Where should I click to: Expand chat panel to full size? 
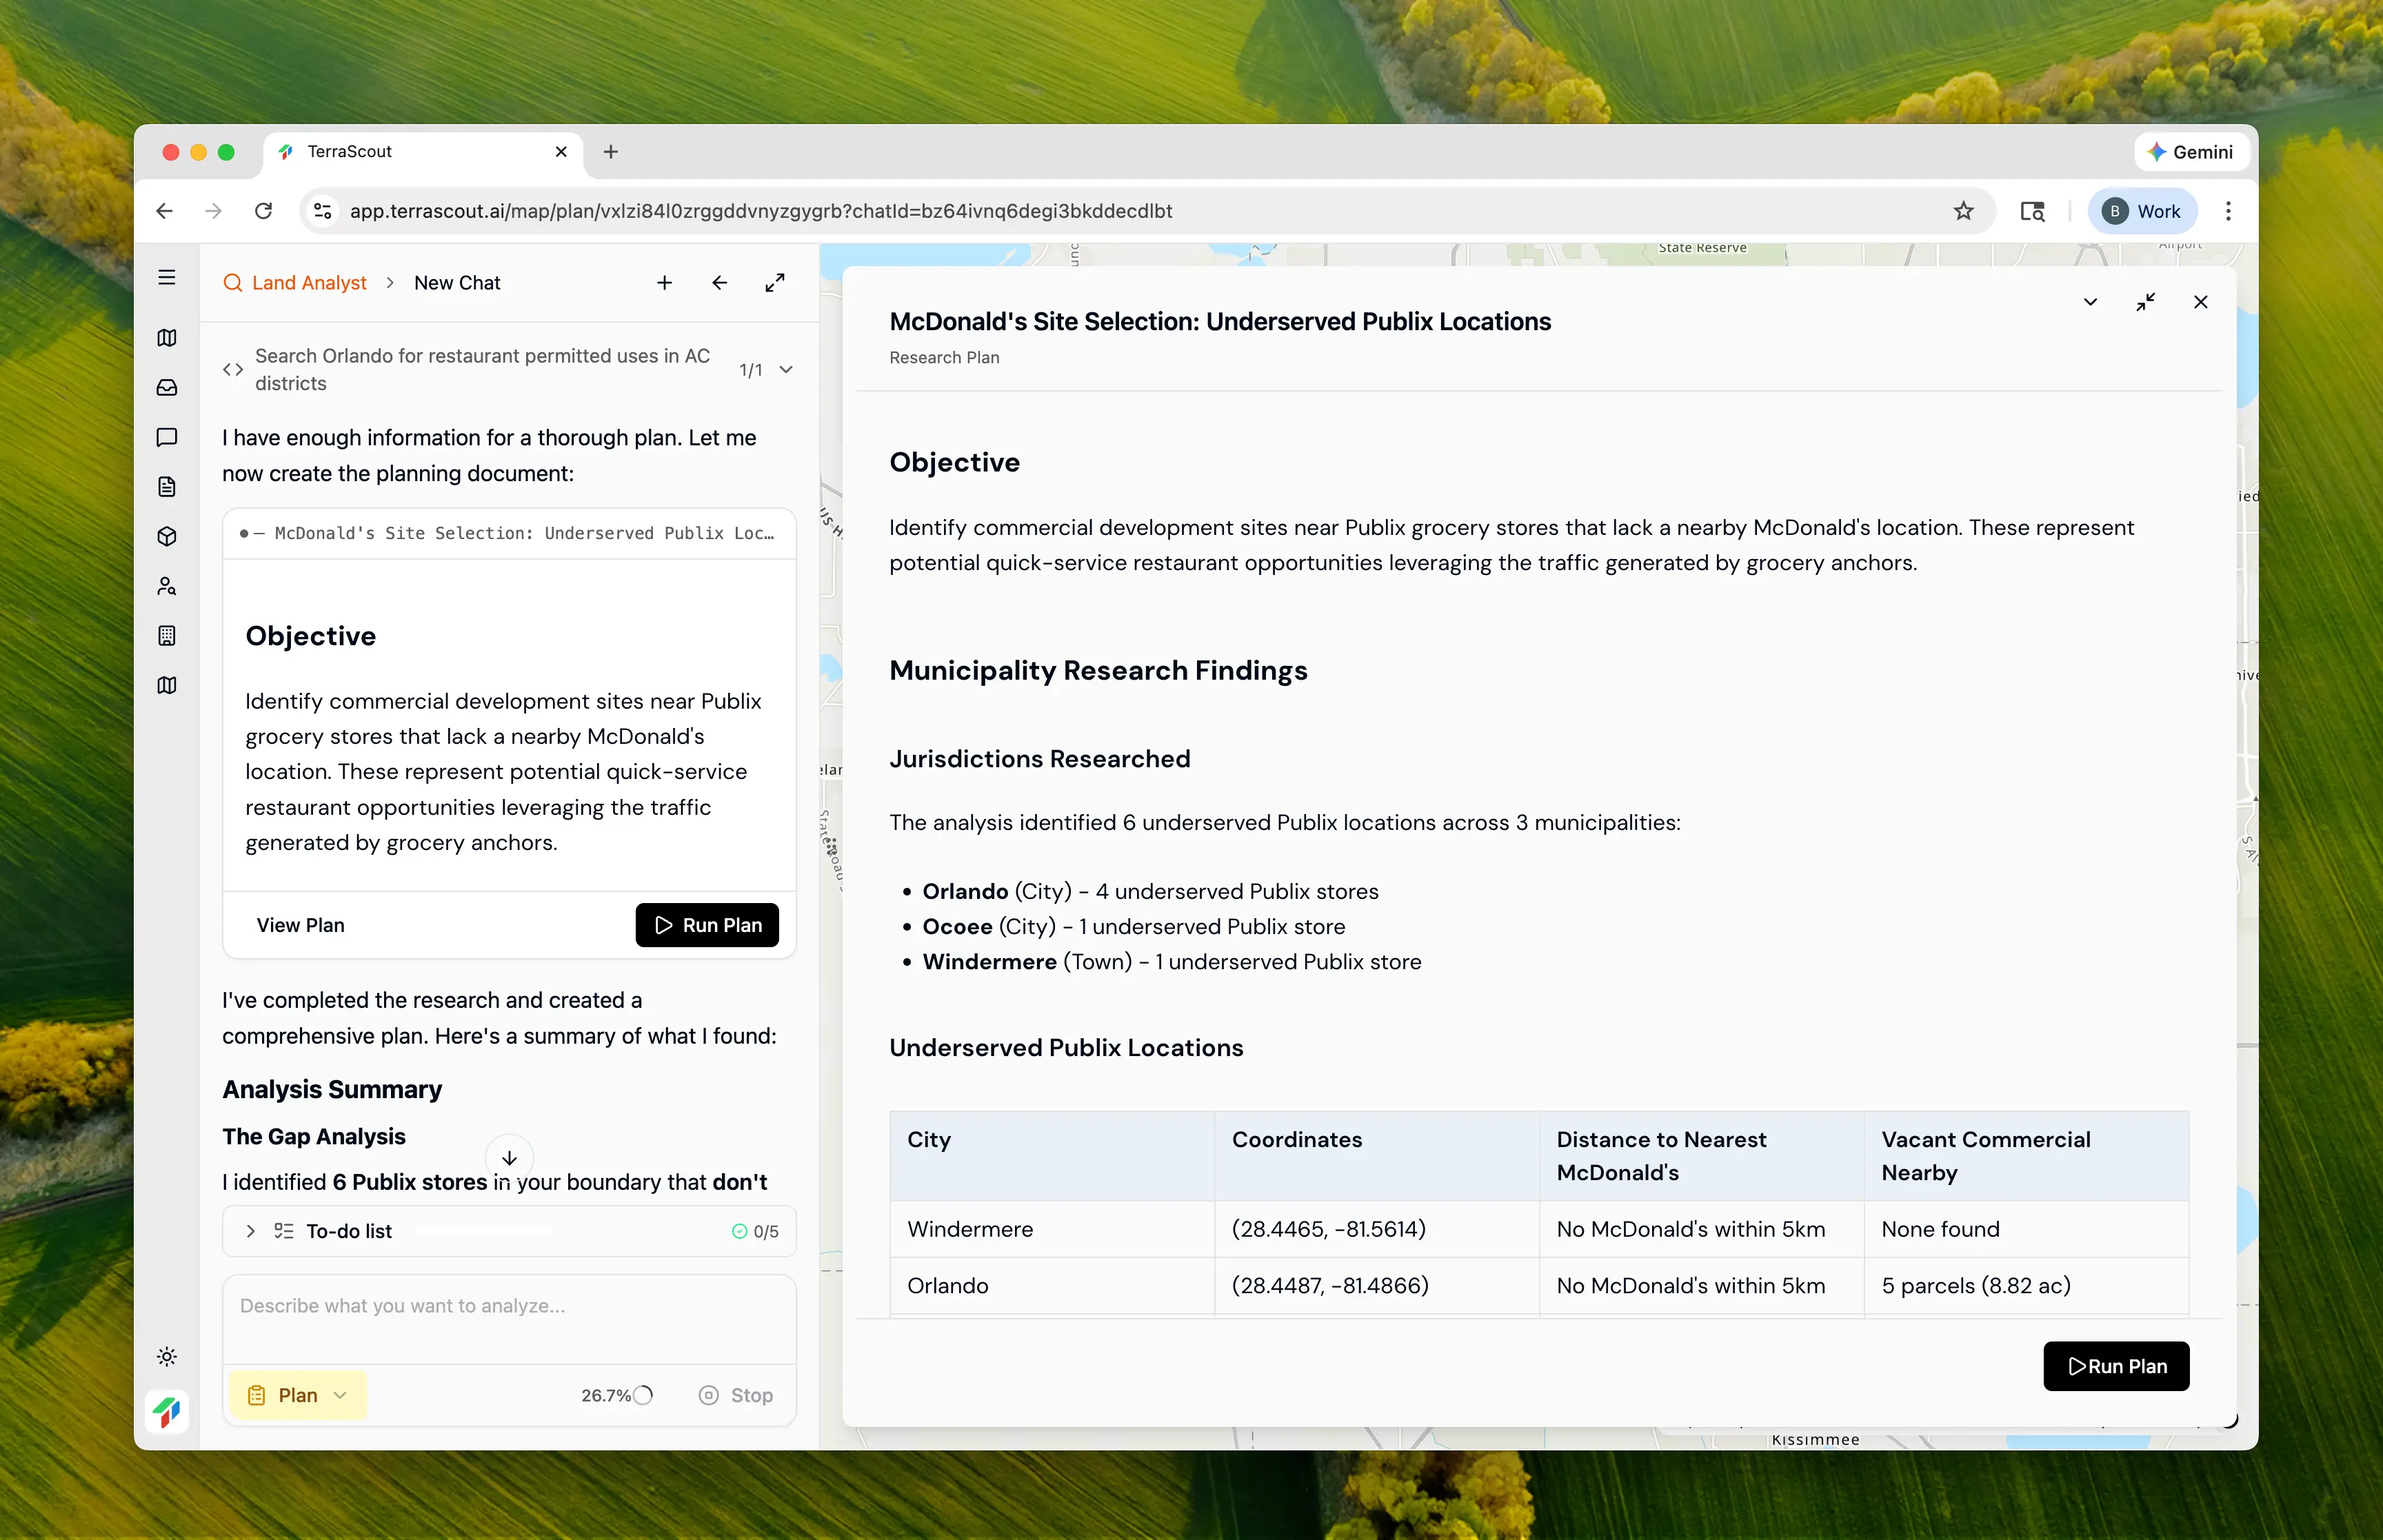pos(775,283)
